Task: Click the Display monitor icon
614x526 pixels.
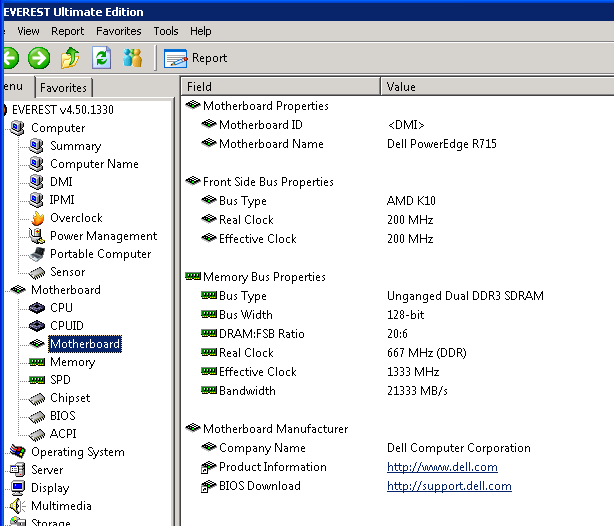Action: click(18, 488)
